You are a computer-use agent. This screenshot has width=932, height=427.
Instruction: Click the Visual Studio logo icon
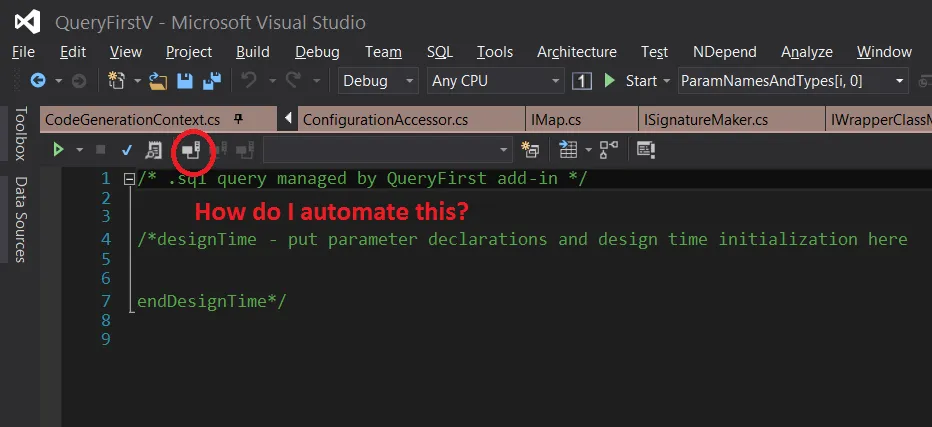tap(27, 23)
